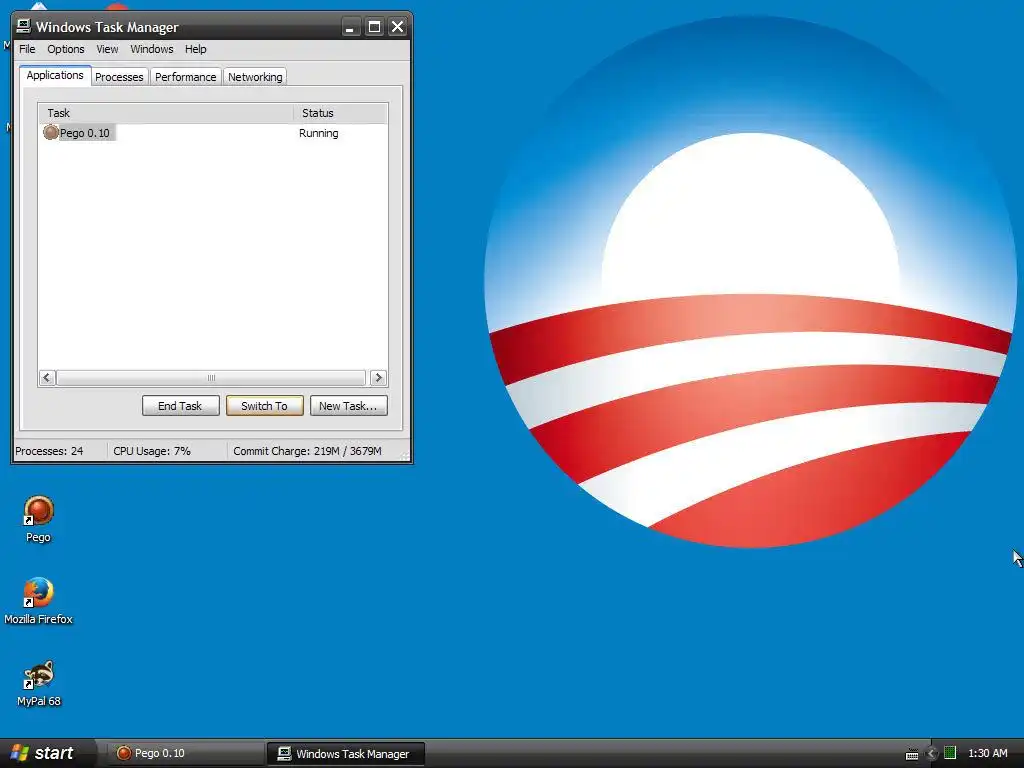Image resolution: width=1024 pixels, height=768 pixels.
Task: Sort by the Status column header
Action: (340, 113)
